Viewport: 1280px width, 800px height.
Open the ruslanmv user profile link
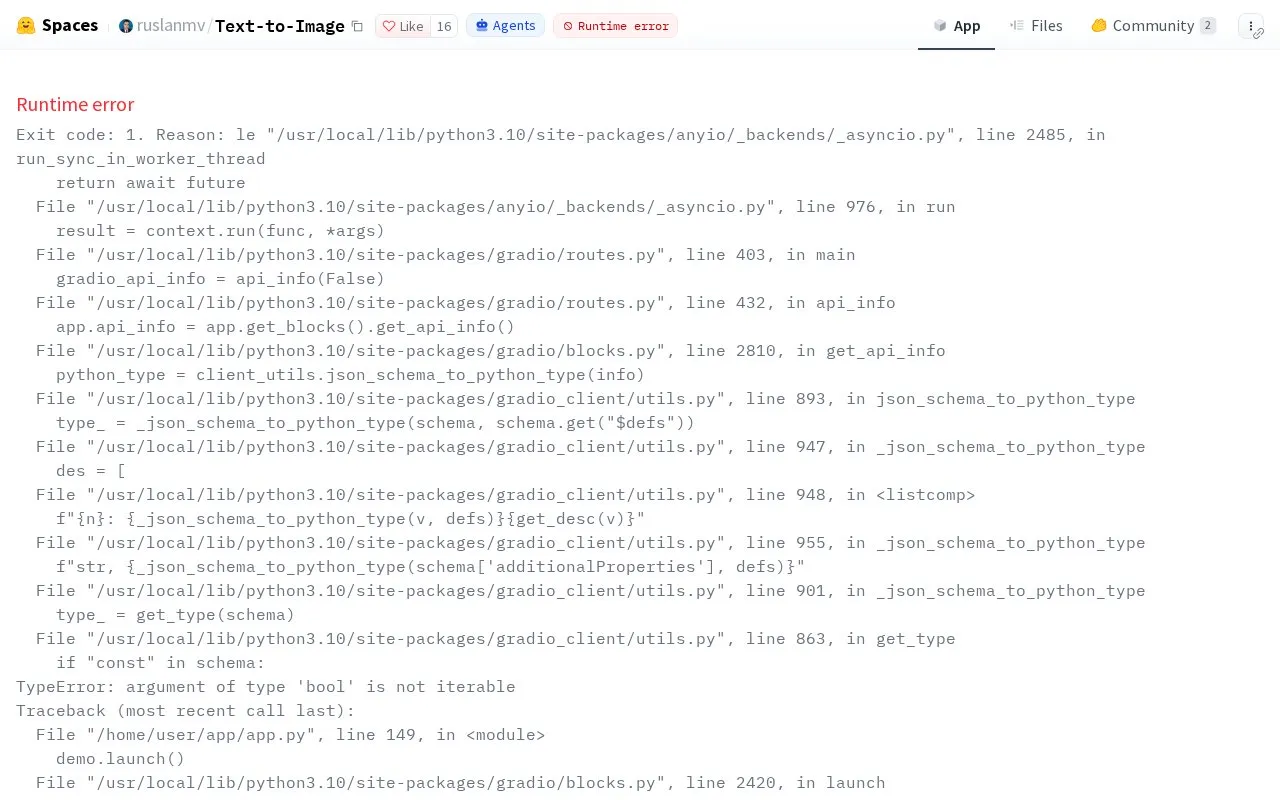tap(169, 26)
